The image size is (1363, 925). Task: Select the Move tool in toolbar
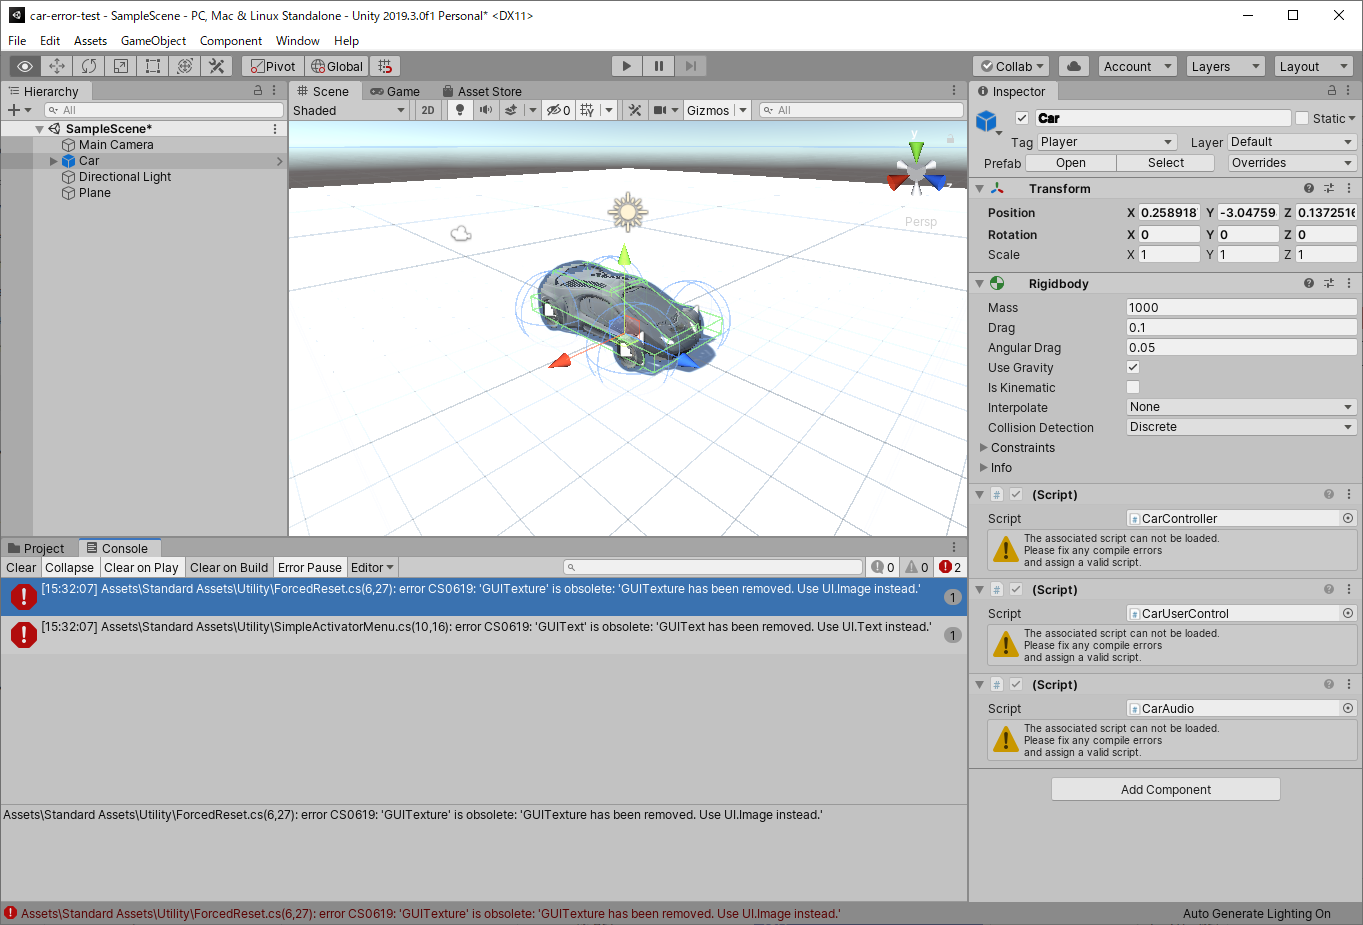coord(57,66)
